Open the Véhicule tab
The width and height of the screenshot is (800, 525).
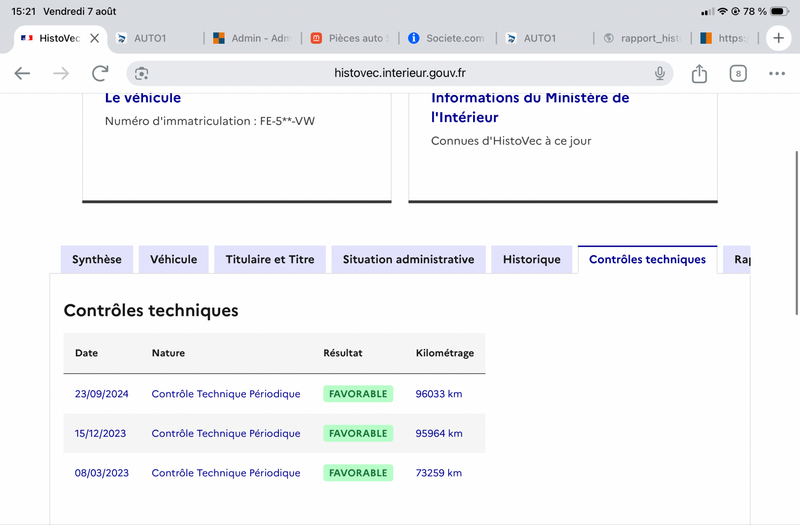coord(173,259)
